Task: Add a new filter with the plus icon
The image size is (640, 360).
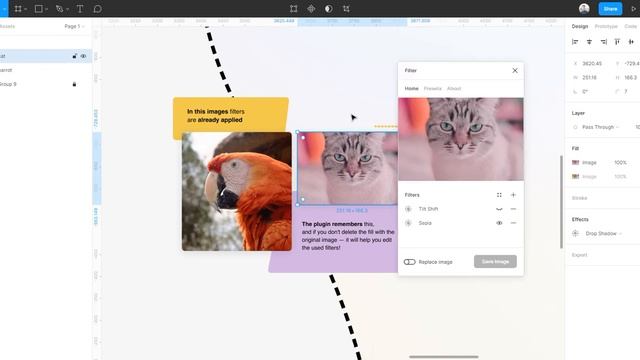Action: [x=513, y=195]
